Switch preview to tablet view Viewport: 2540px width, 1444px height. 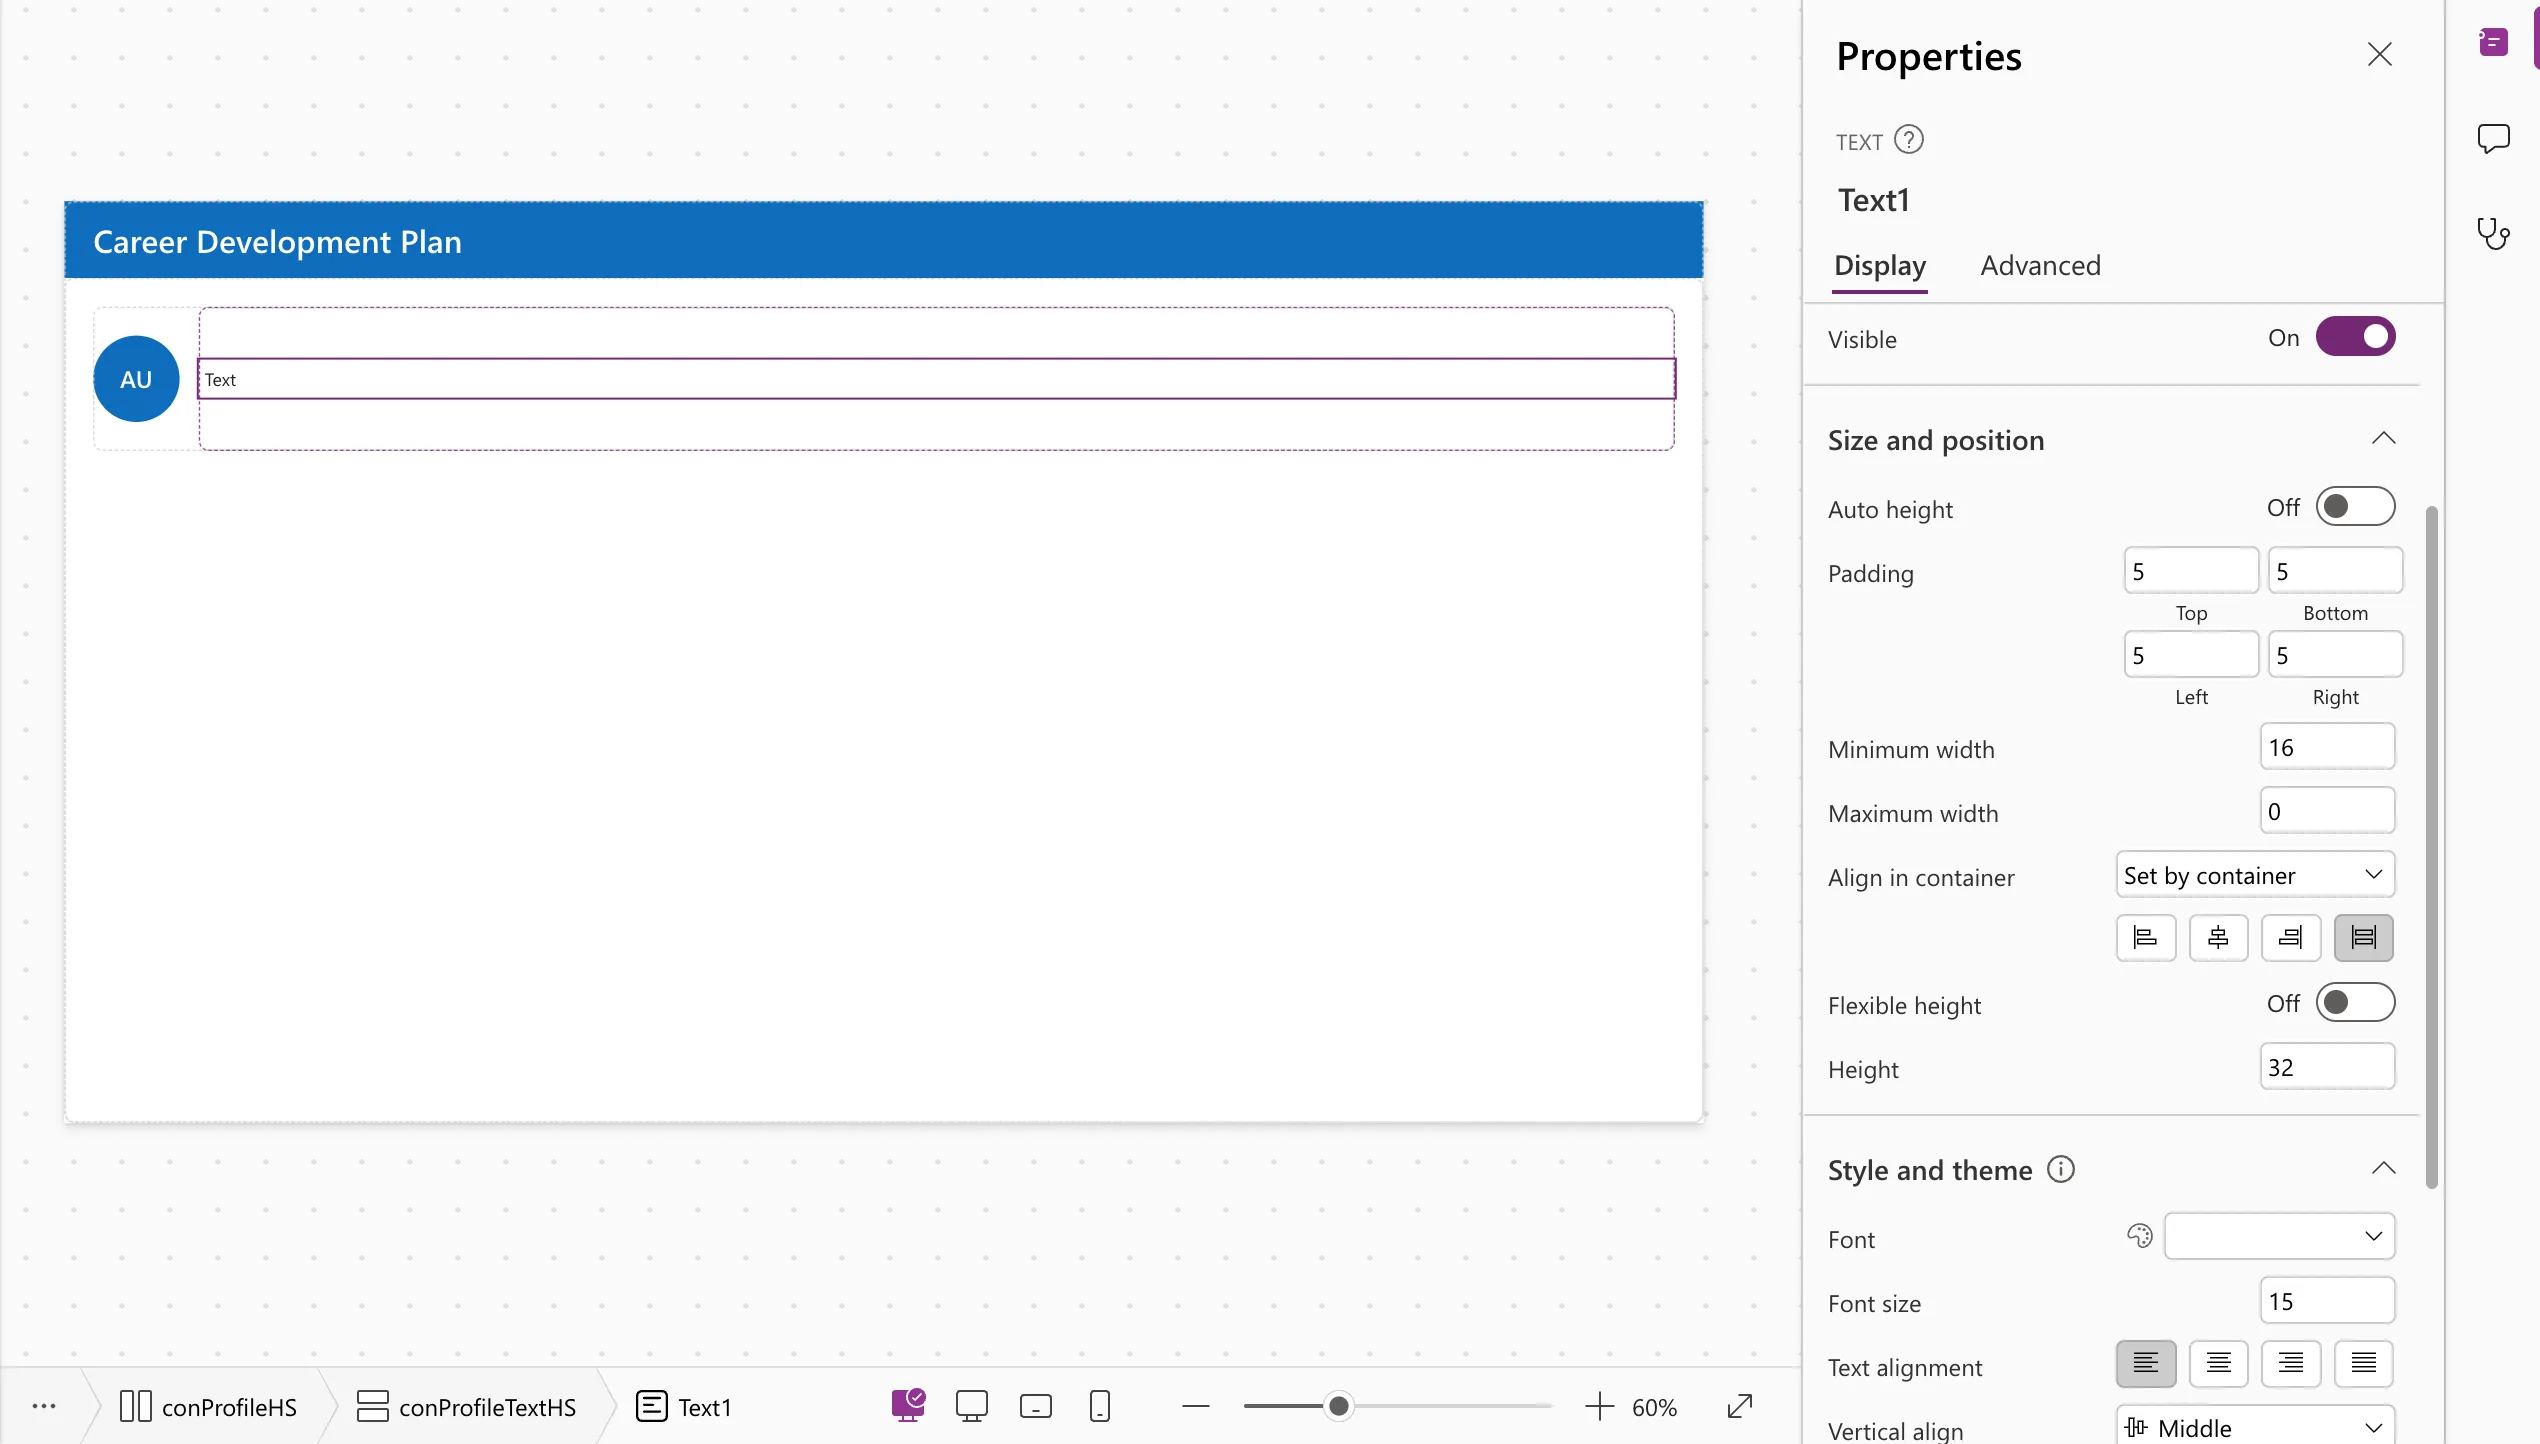[x=1035, y=1406]
